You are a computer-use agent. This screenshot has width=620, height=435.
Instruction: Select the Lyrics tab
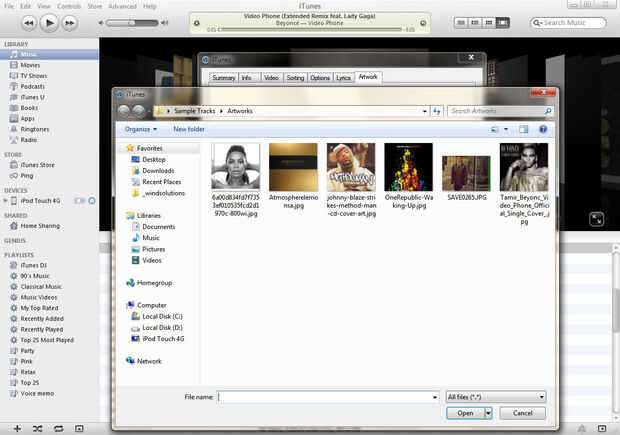coord(343,78)
